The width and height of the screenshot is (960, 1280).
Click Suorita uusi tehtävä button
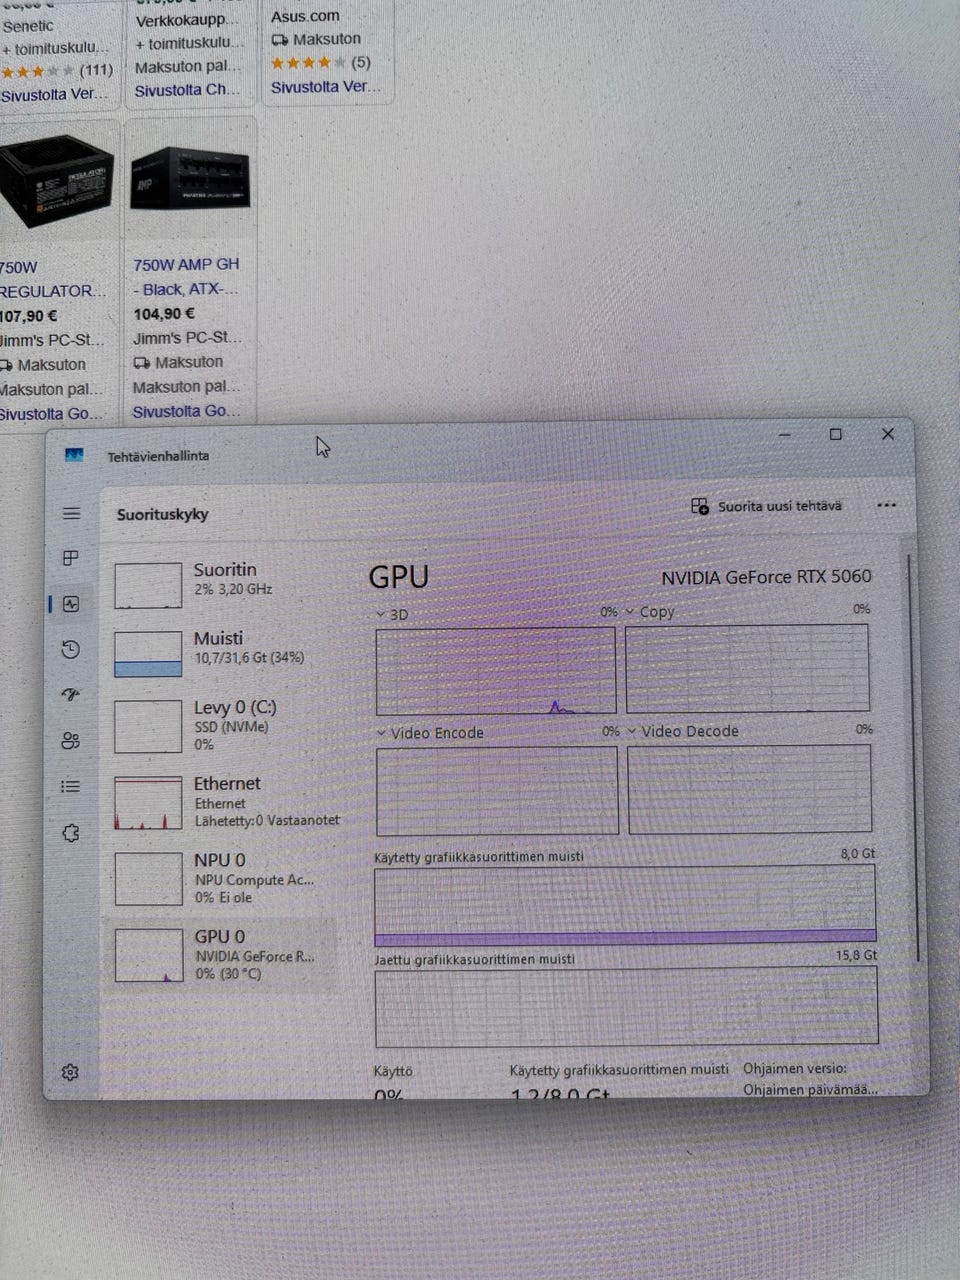[x=767, y=506]
